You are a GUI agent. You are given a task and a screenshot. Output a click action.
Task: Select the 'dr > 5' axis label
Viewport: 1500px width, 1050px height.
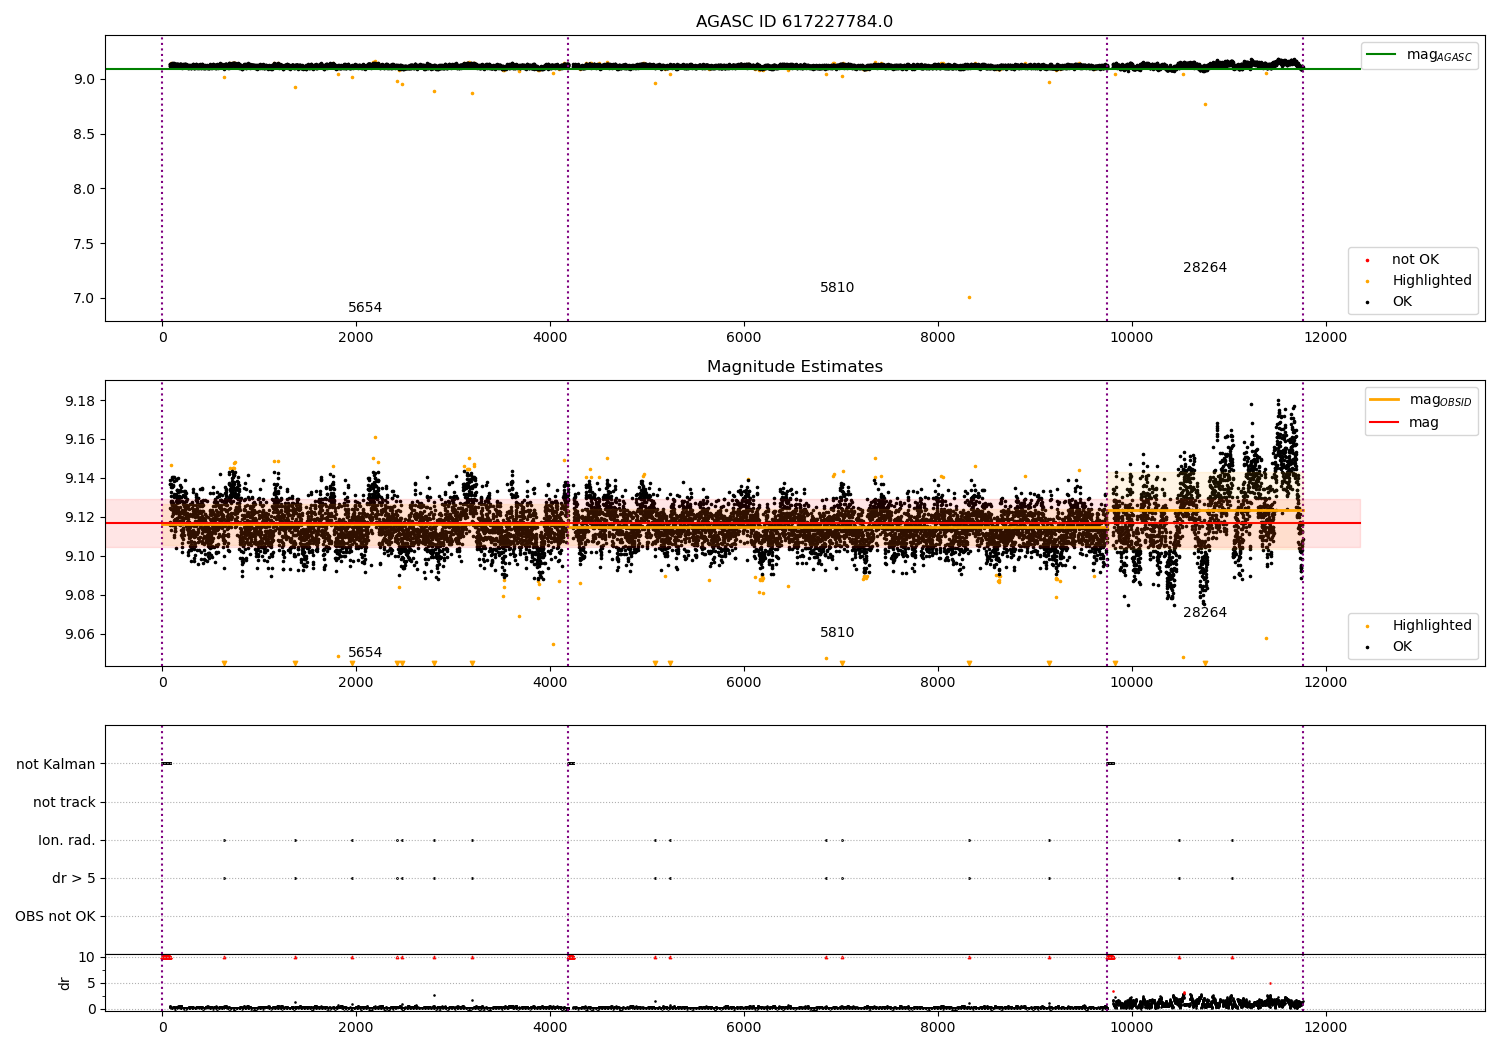coord(74,878)
